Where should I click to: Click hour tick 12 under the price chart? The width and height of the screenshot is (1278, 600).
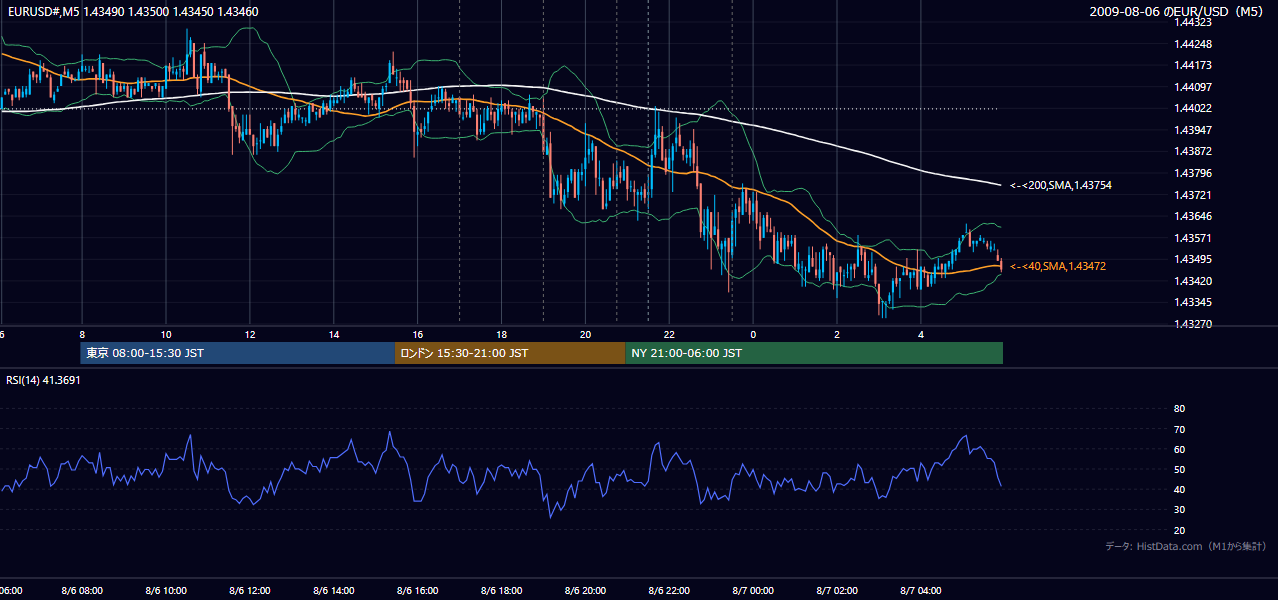tap(250, 334)
